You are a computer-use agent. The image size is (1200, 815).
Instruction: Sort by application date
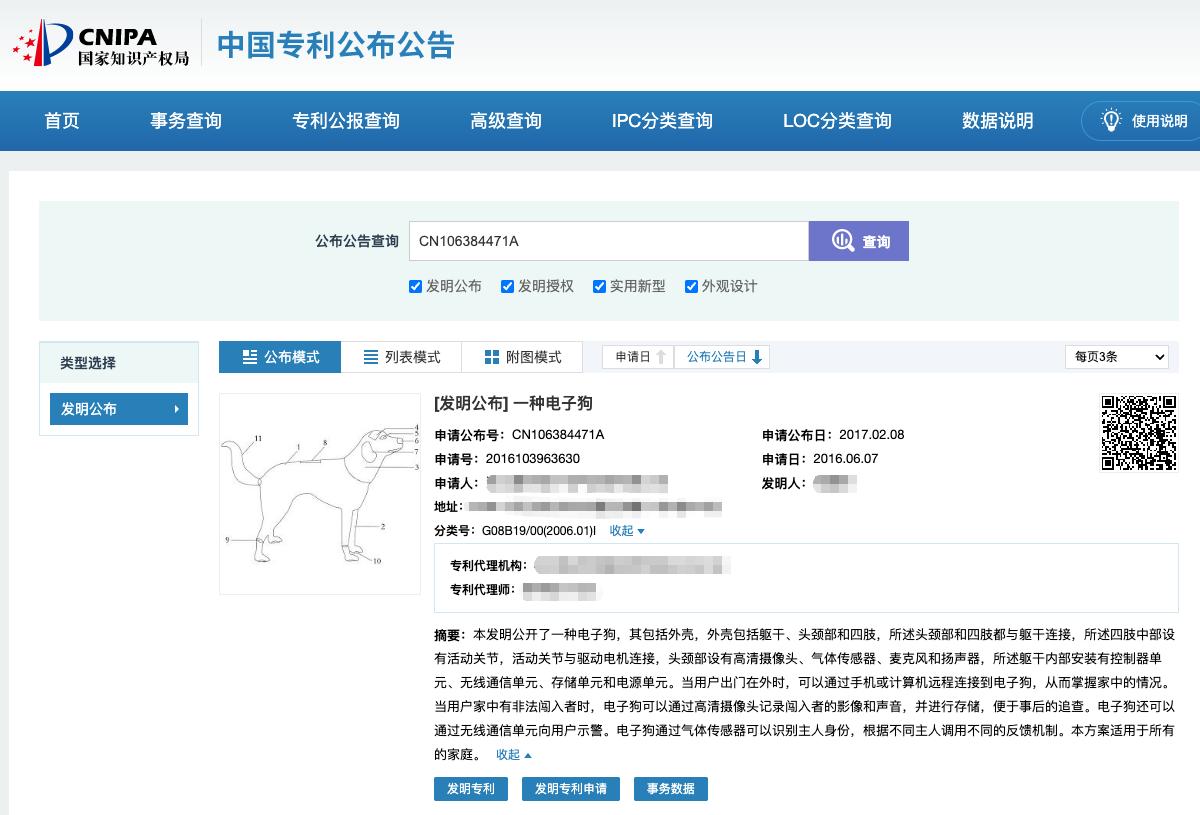point(639,357)
